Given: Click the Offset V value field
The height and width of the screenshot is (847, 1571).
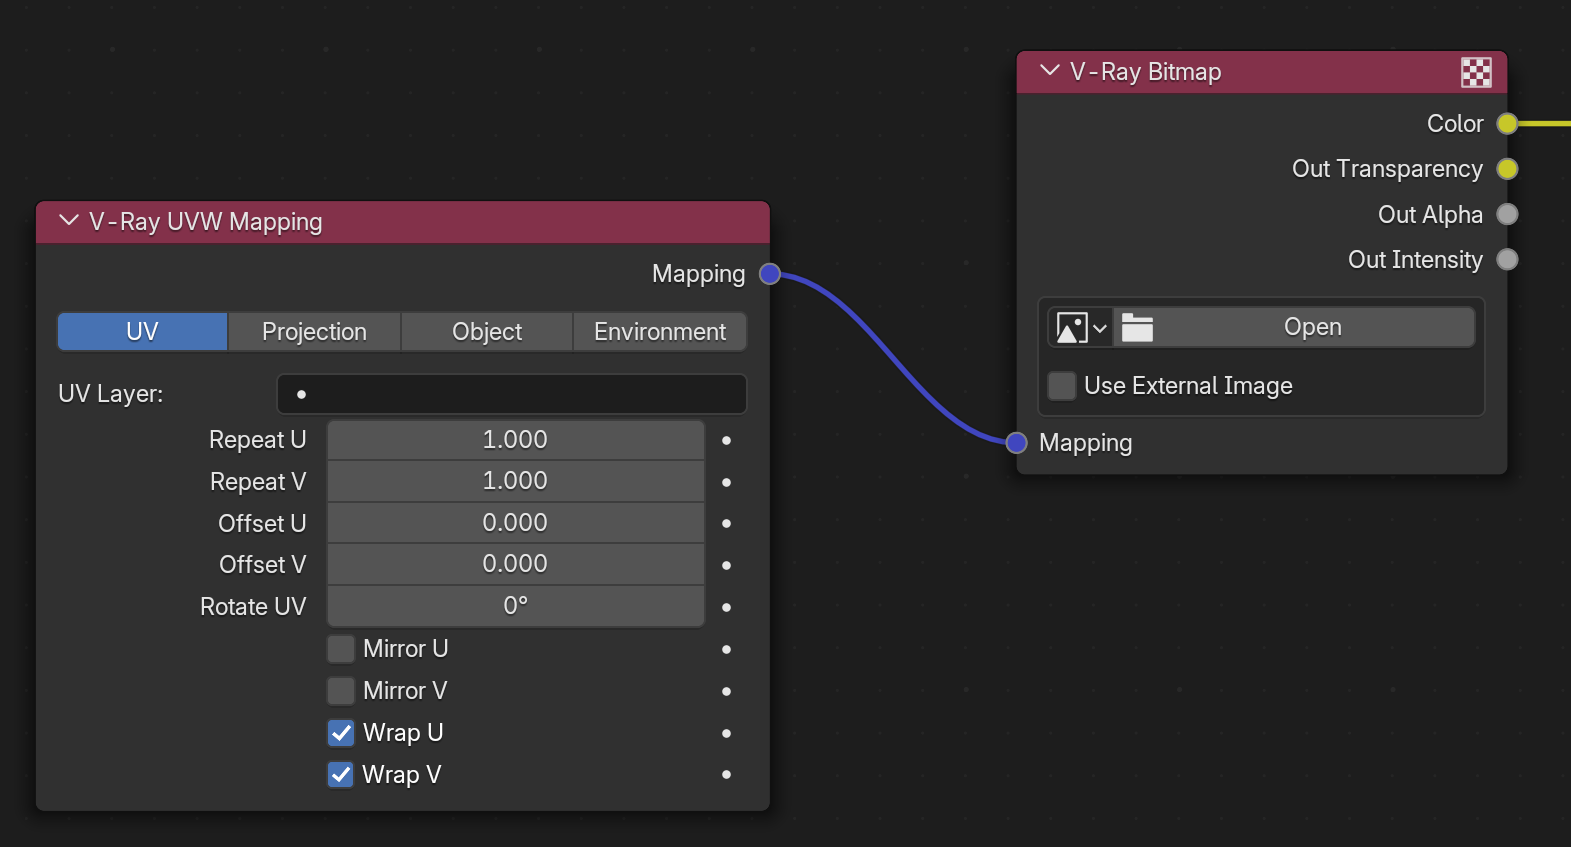Looking at the screenshot, I should [515, 564].
